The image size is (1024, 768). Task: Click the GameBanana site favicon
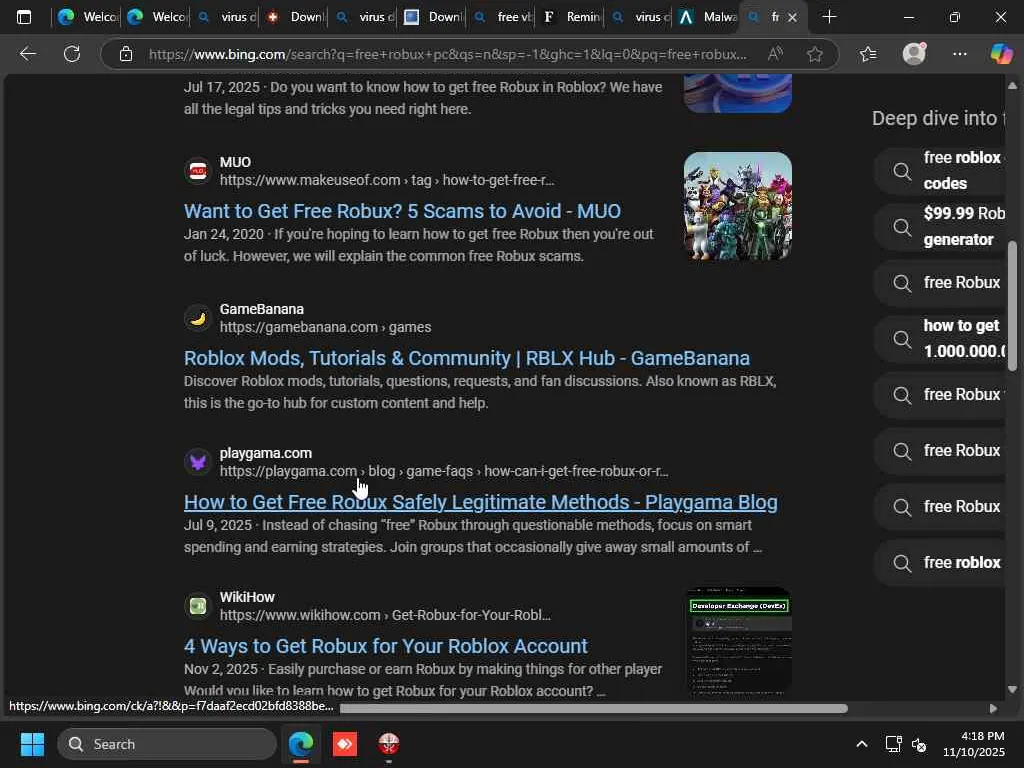pyautogui.click(x=197, y=318)
